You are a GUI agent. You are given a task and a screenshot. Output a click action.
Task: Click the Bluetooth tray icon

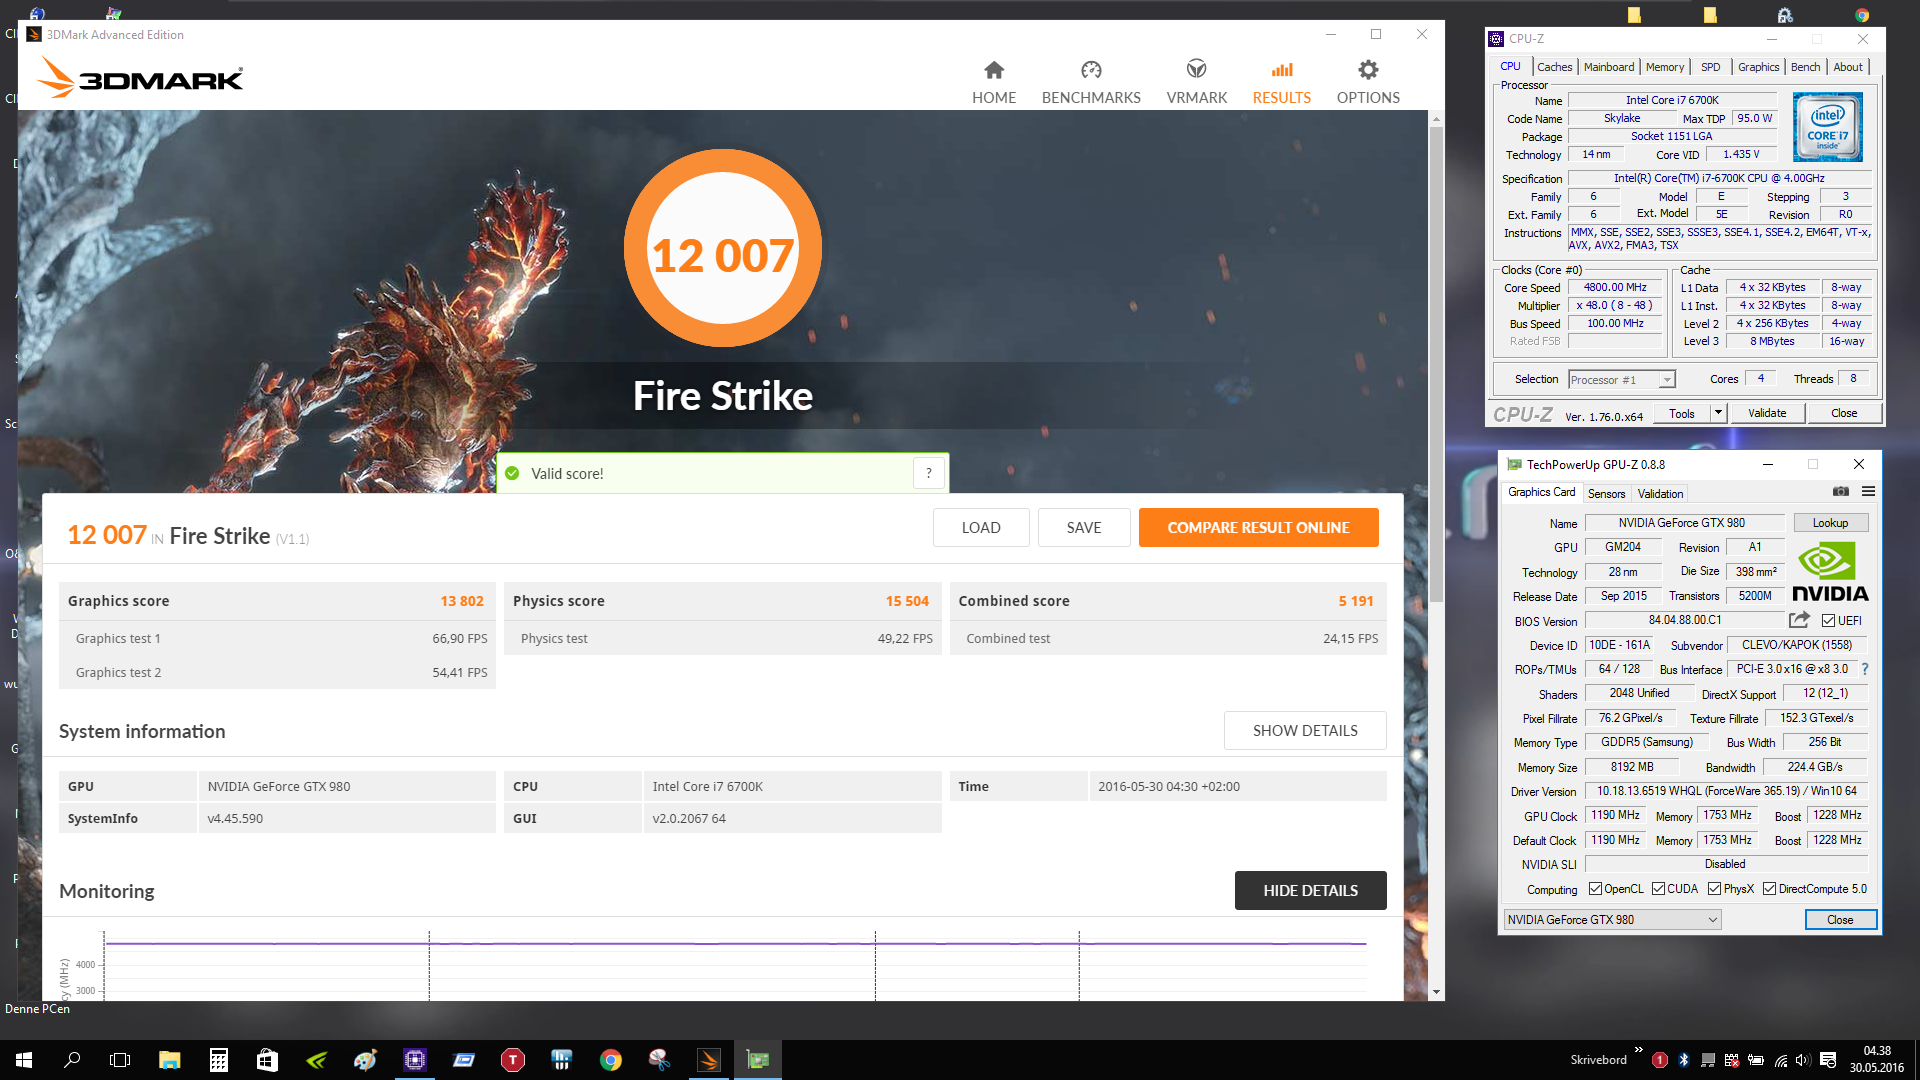[x=1684, y=1060]
